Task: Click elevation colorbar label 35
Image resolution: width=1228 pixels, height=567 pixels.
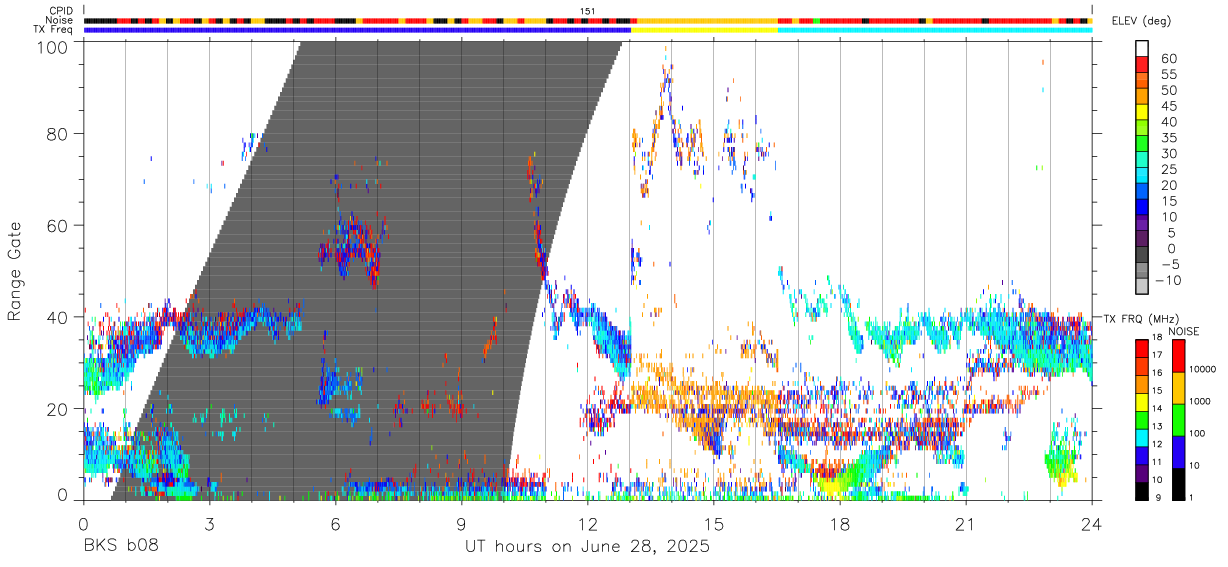Action: [x=1167, y=138]
